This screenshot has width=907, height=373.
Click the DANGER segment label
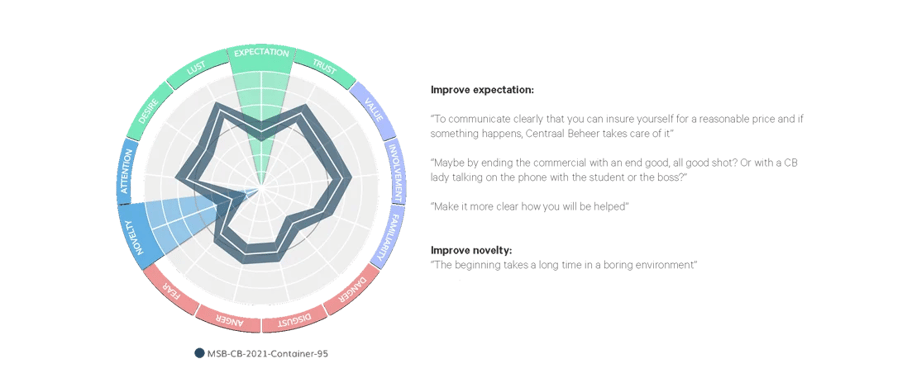point(351,290)
